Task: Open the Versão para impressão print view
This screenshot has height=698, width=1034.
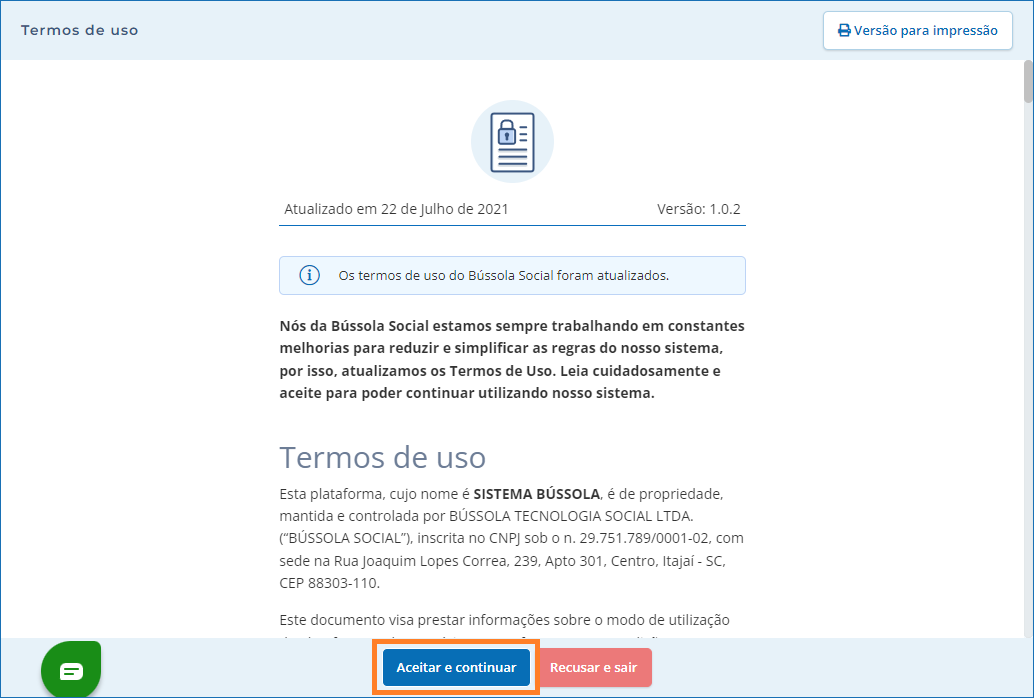Action: 917,30
